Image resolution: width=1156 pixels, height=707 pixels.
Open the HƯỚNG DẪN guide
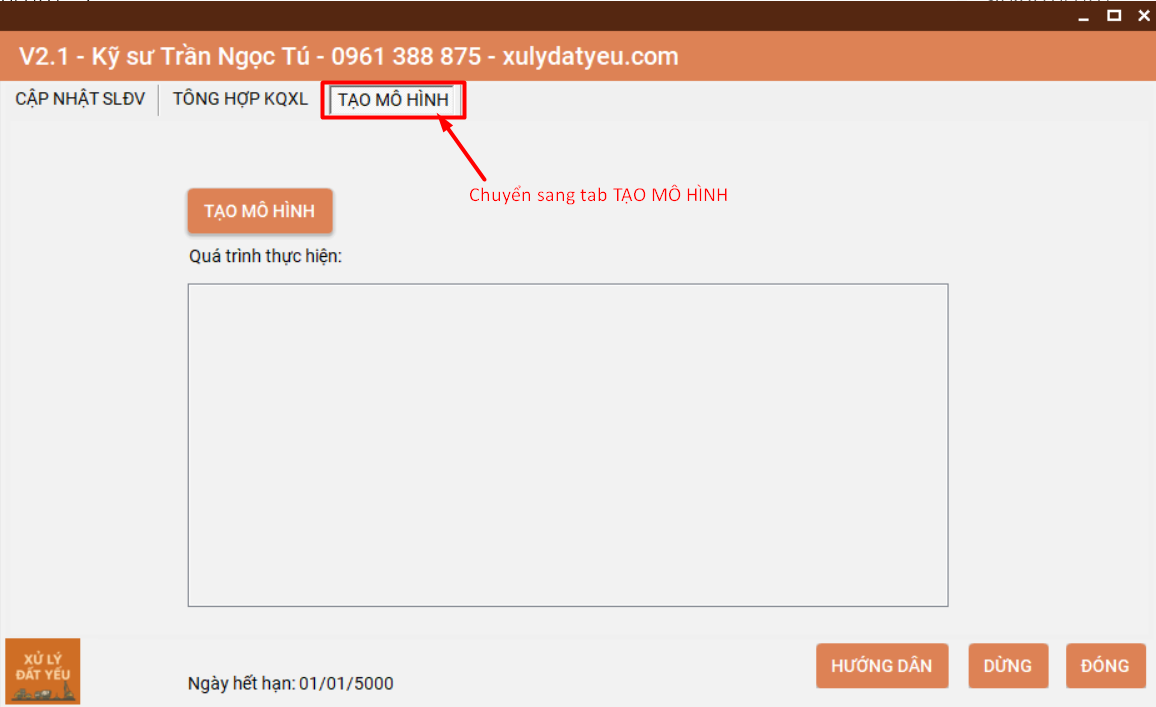pyautogui.click(x=881, y=666)
